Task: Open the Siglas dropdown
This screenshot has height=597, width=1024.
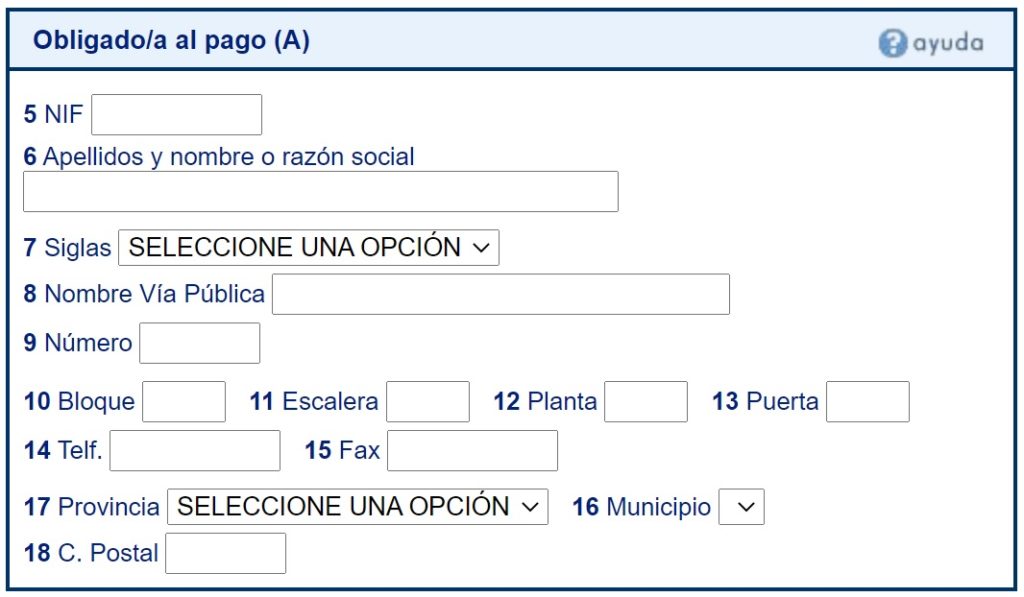Action: pyautogui.click(x=308, y=247)
